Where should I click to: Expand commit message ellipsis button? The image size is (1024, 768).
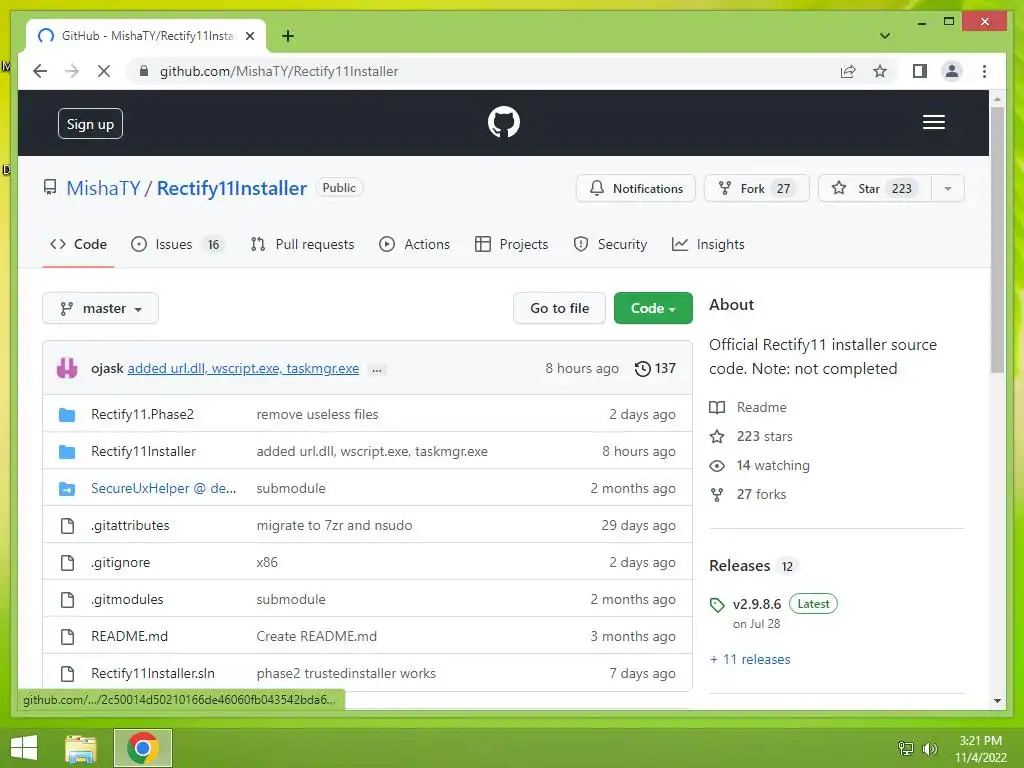click(x=377, y=370)
